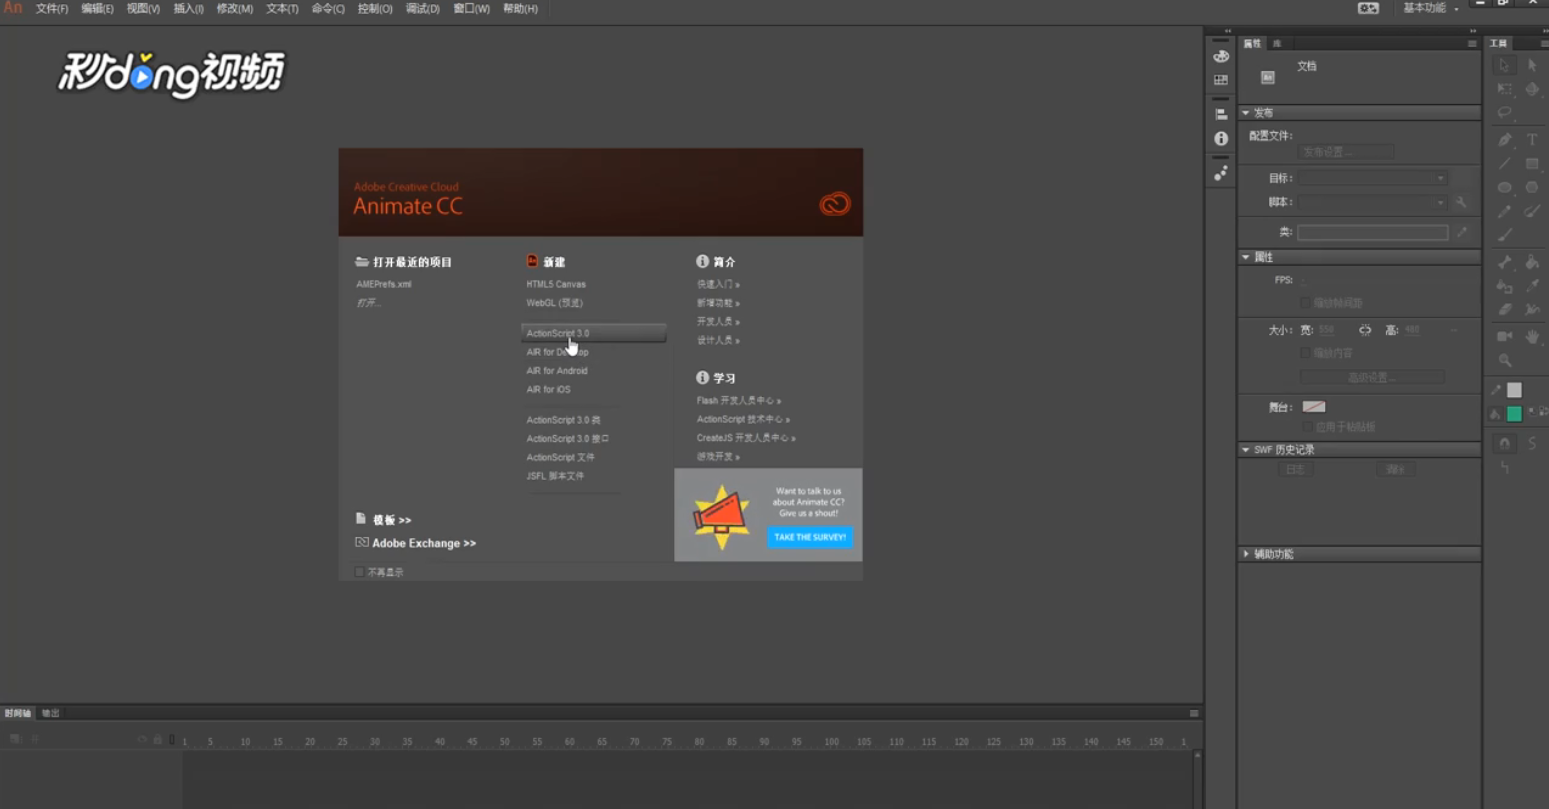Click the 发布设置... button
Viewport: 1549px width, 809px height.
[1346, 152]
